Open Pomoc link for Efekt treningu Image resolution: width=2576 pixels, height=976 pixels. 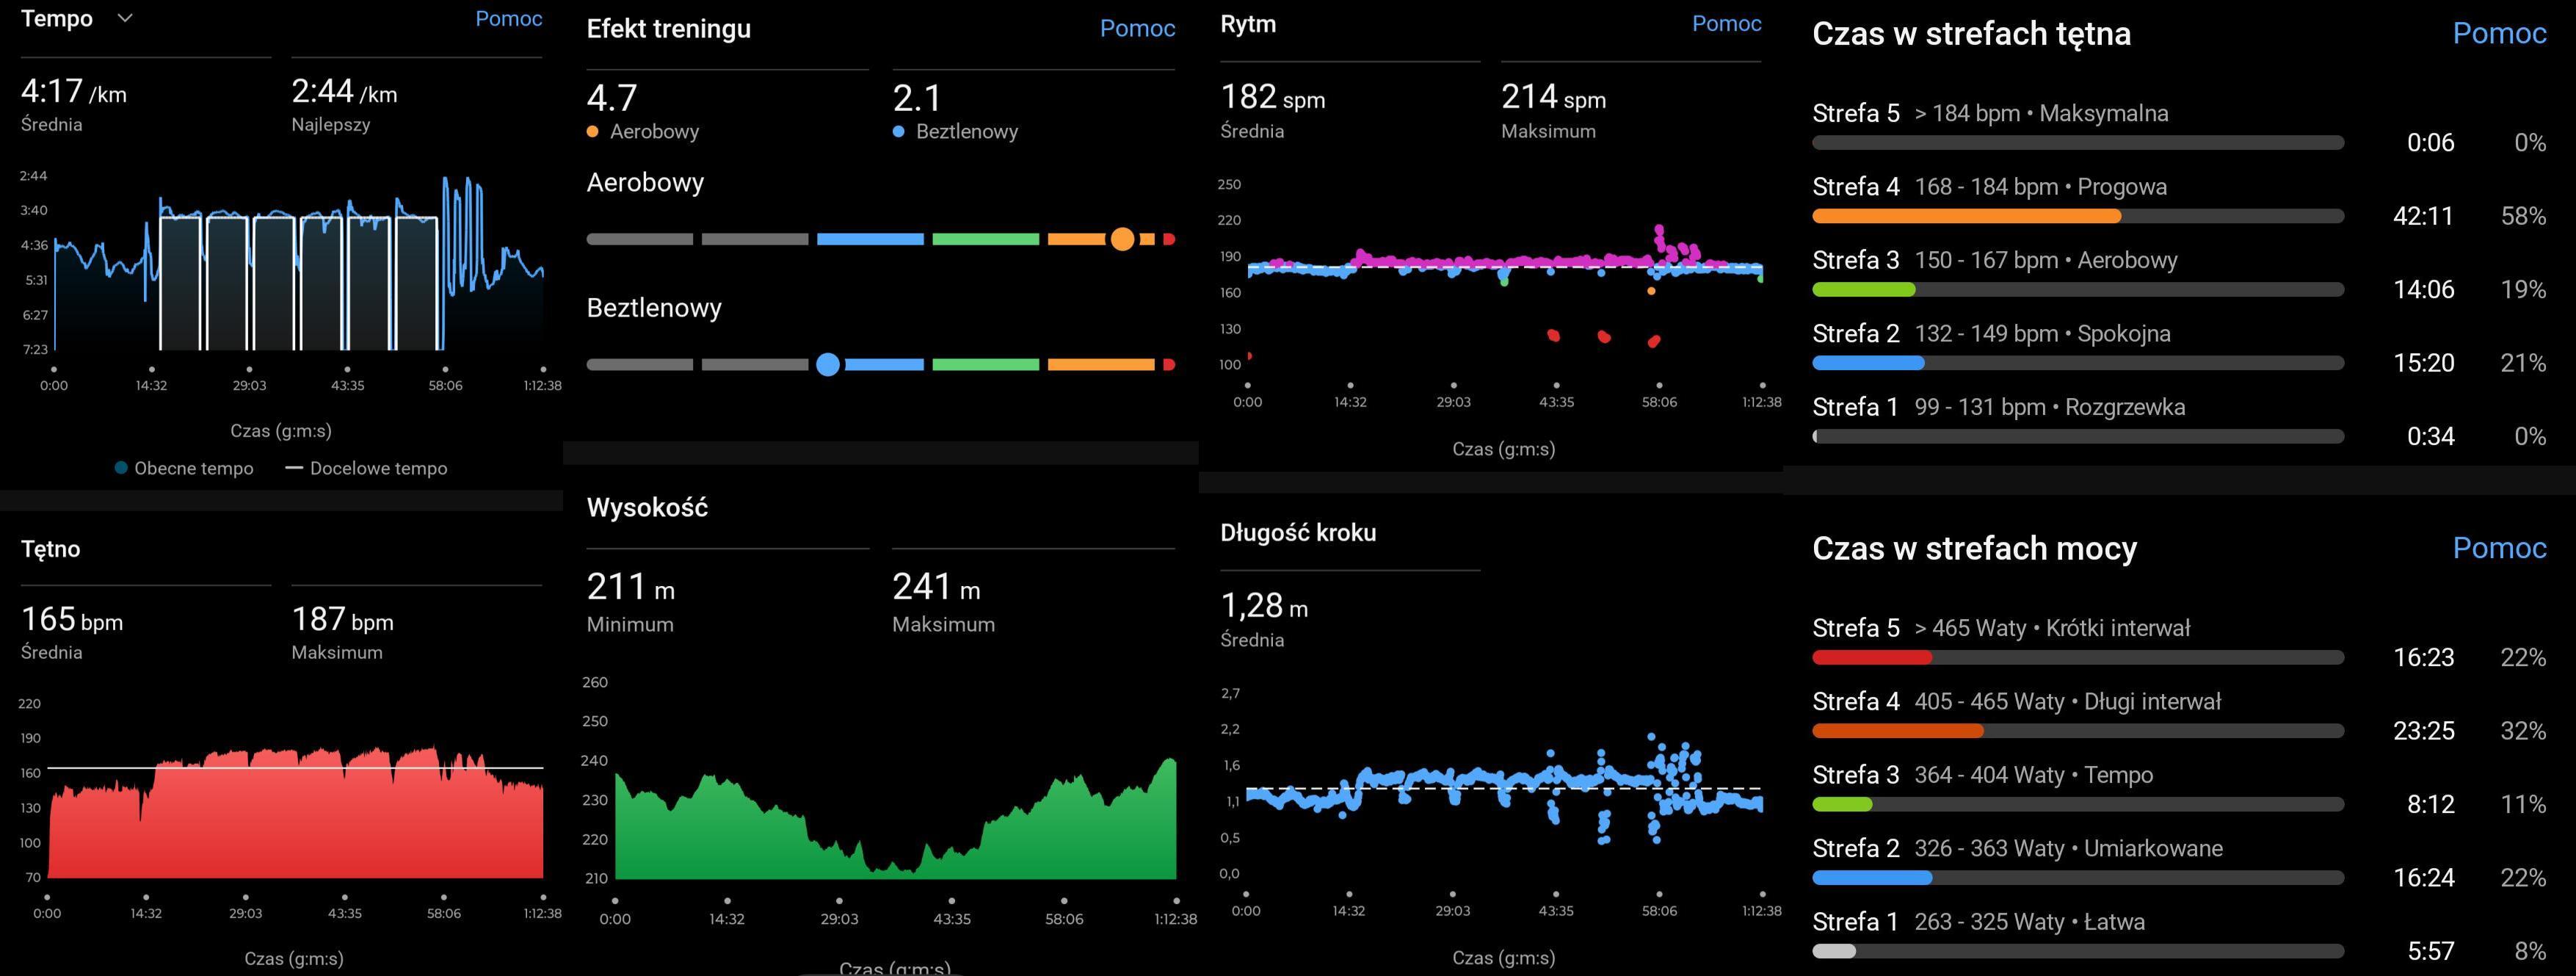1137,28
